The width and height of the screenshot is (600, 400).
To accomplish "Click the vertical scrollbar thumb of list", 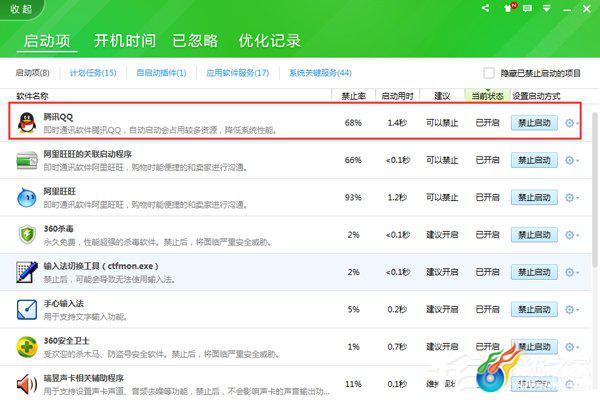I will click(595, 189).
